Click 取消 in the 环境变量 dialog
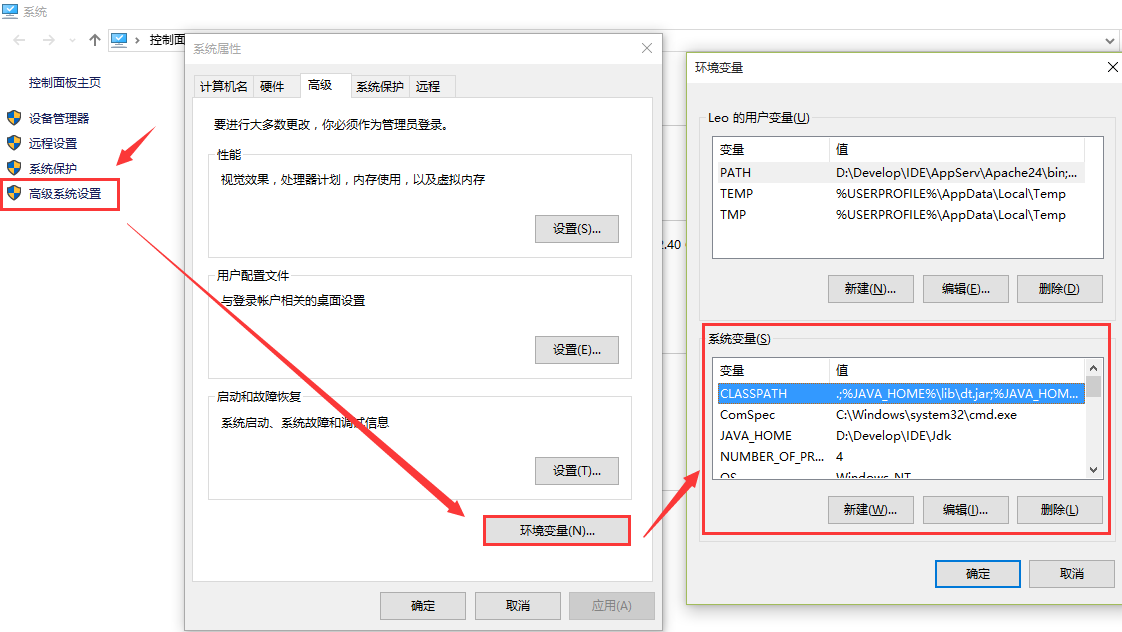Image resolution: width=1122 pixels, height=632 pixels. coord(1071,573)
